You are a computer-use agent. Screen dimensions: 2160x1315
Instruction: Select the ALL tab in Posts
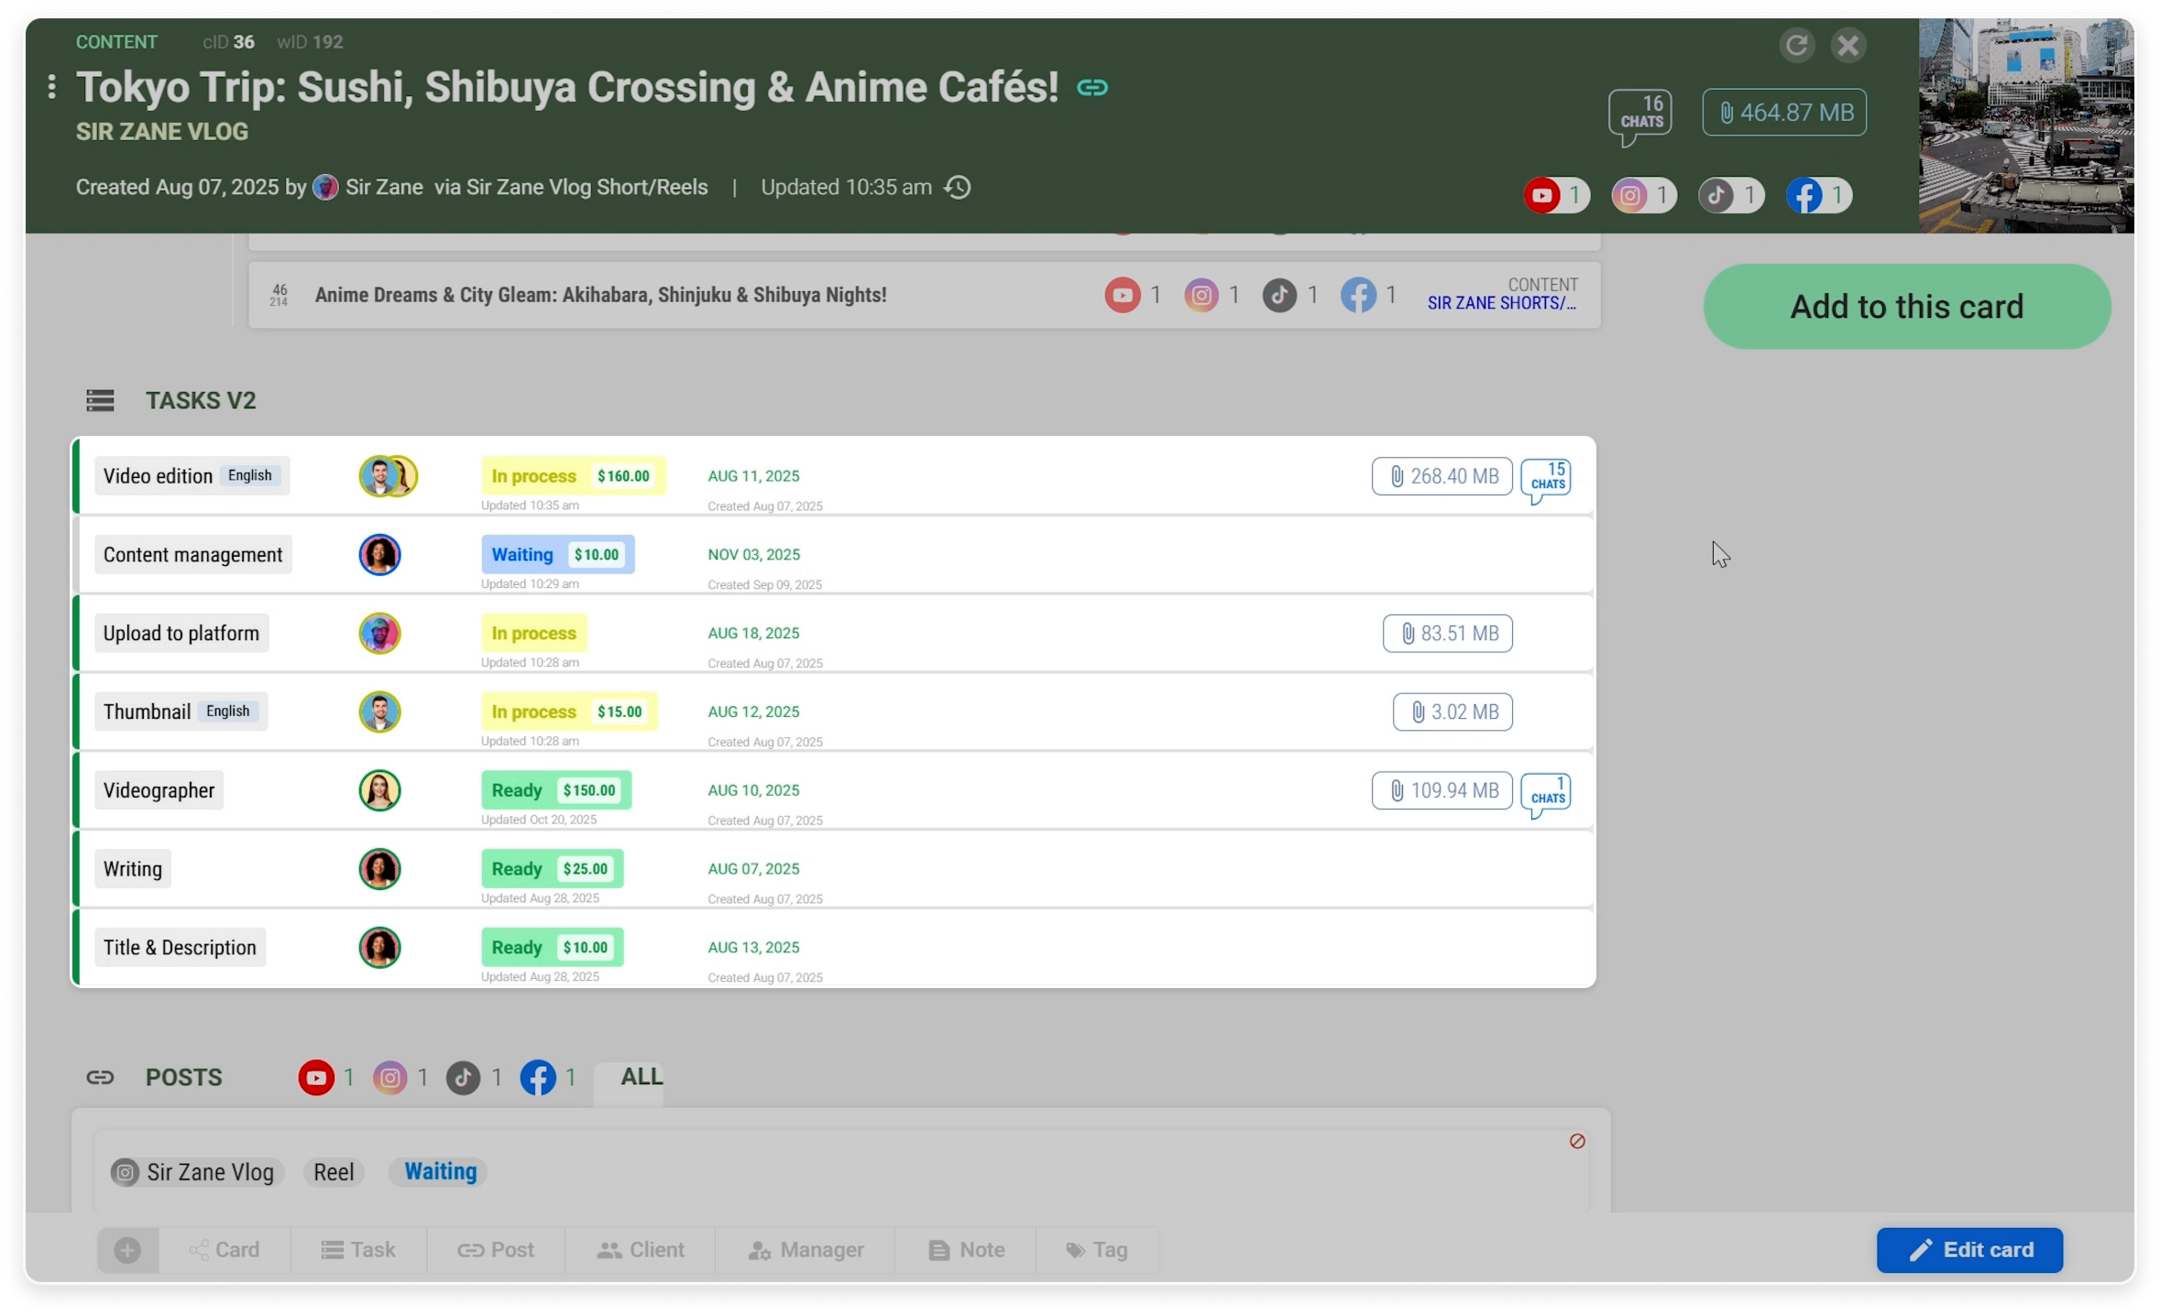pyautogui.click(x=641, y=1077)
